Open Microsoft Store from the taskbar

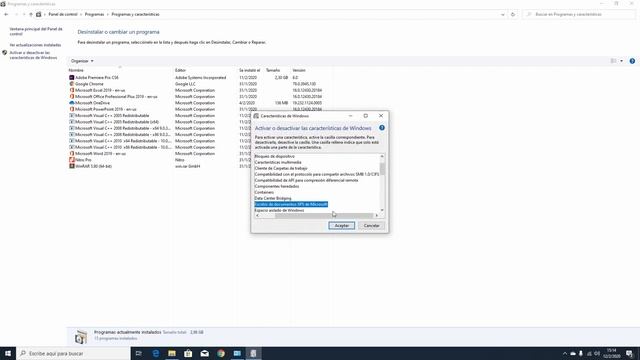(x=188, y=353)
